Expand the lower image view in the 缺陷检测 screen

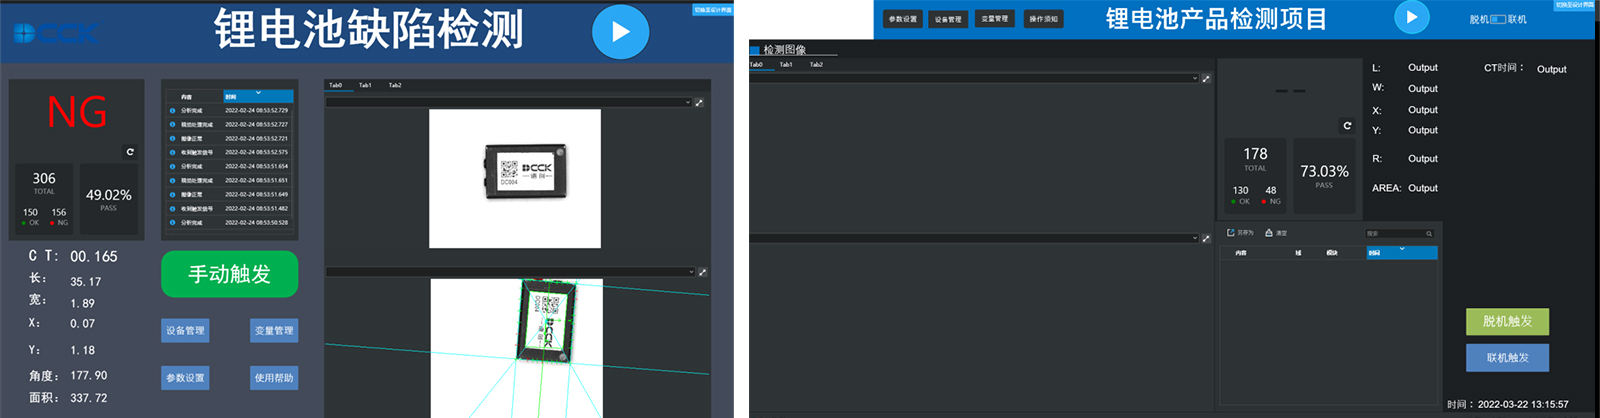coord(702,272)
